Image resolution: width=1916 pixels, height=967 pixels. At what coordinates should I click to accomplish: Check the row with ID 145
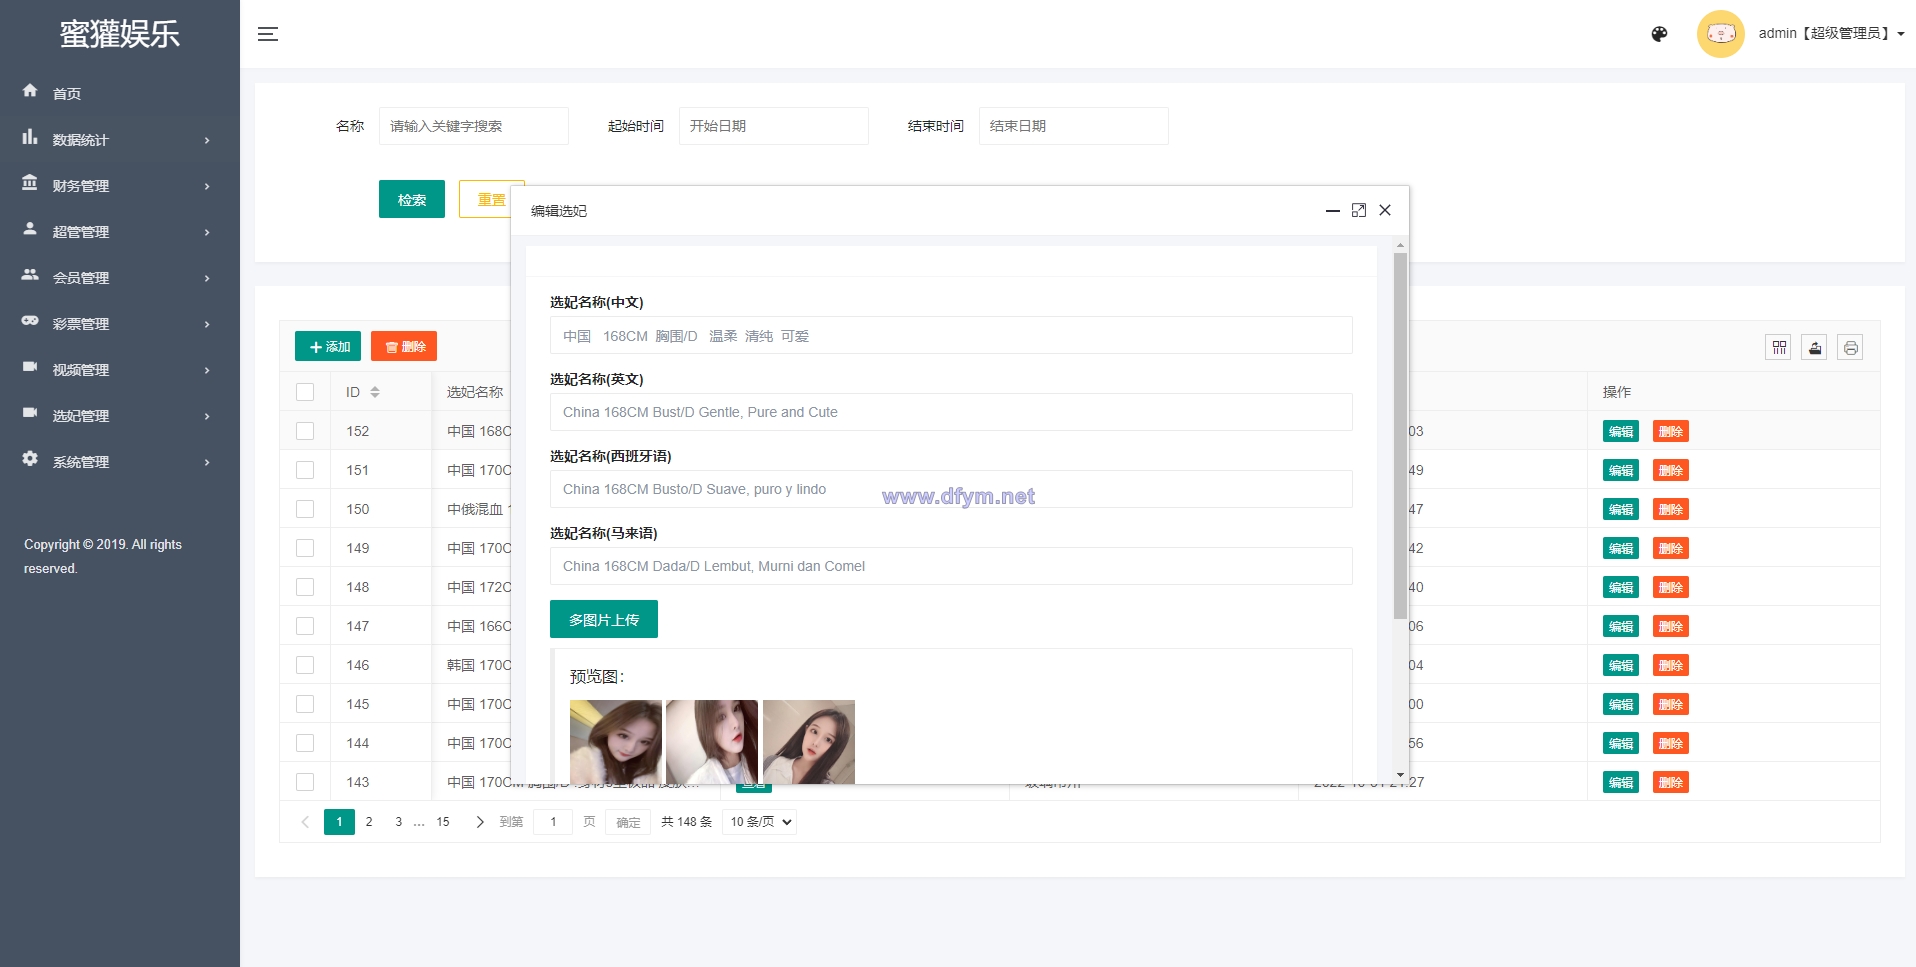(305, 704)
